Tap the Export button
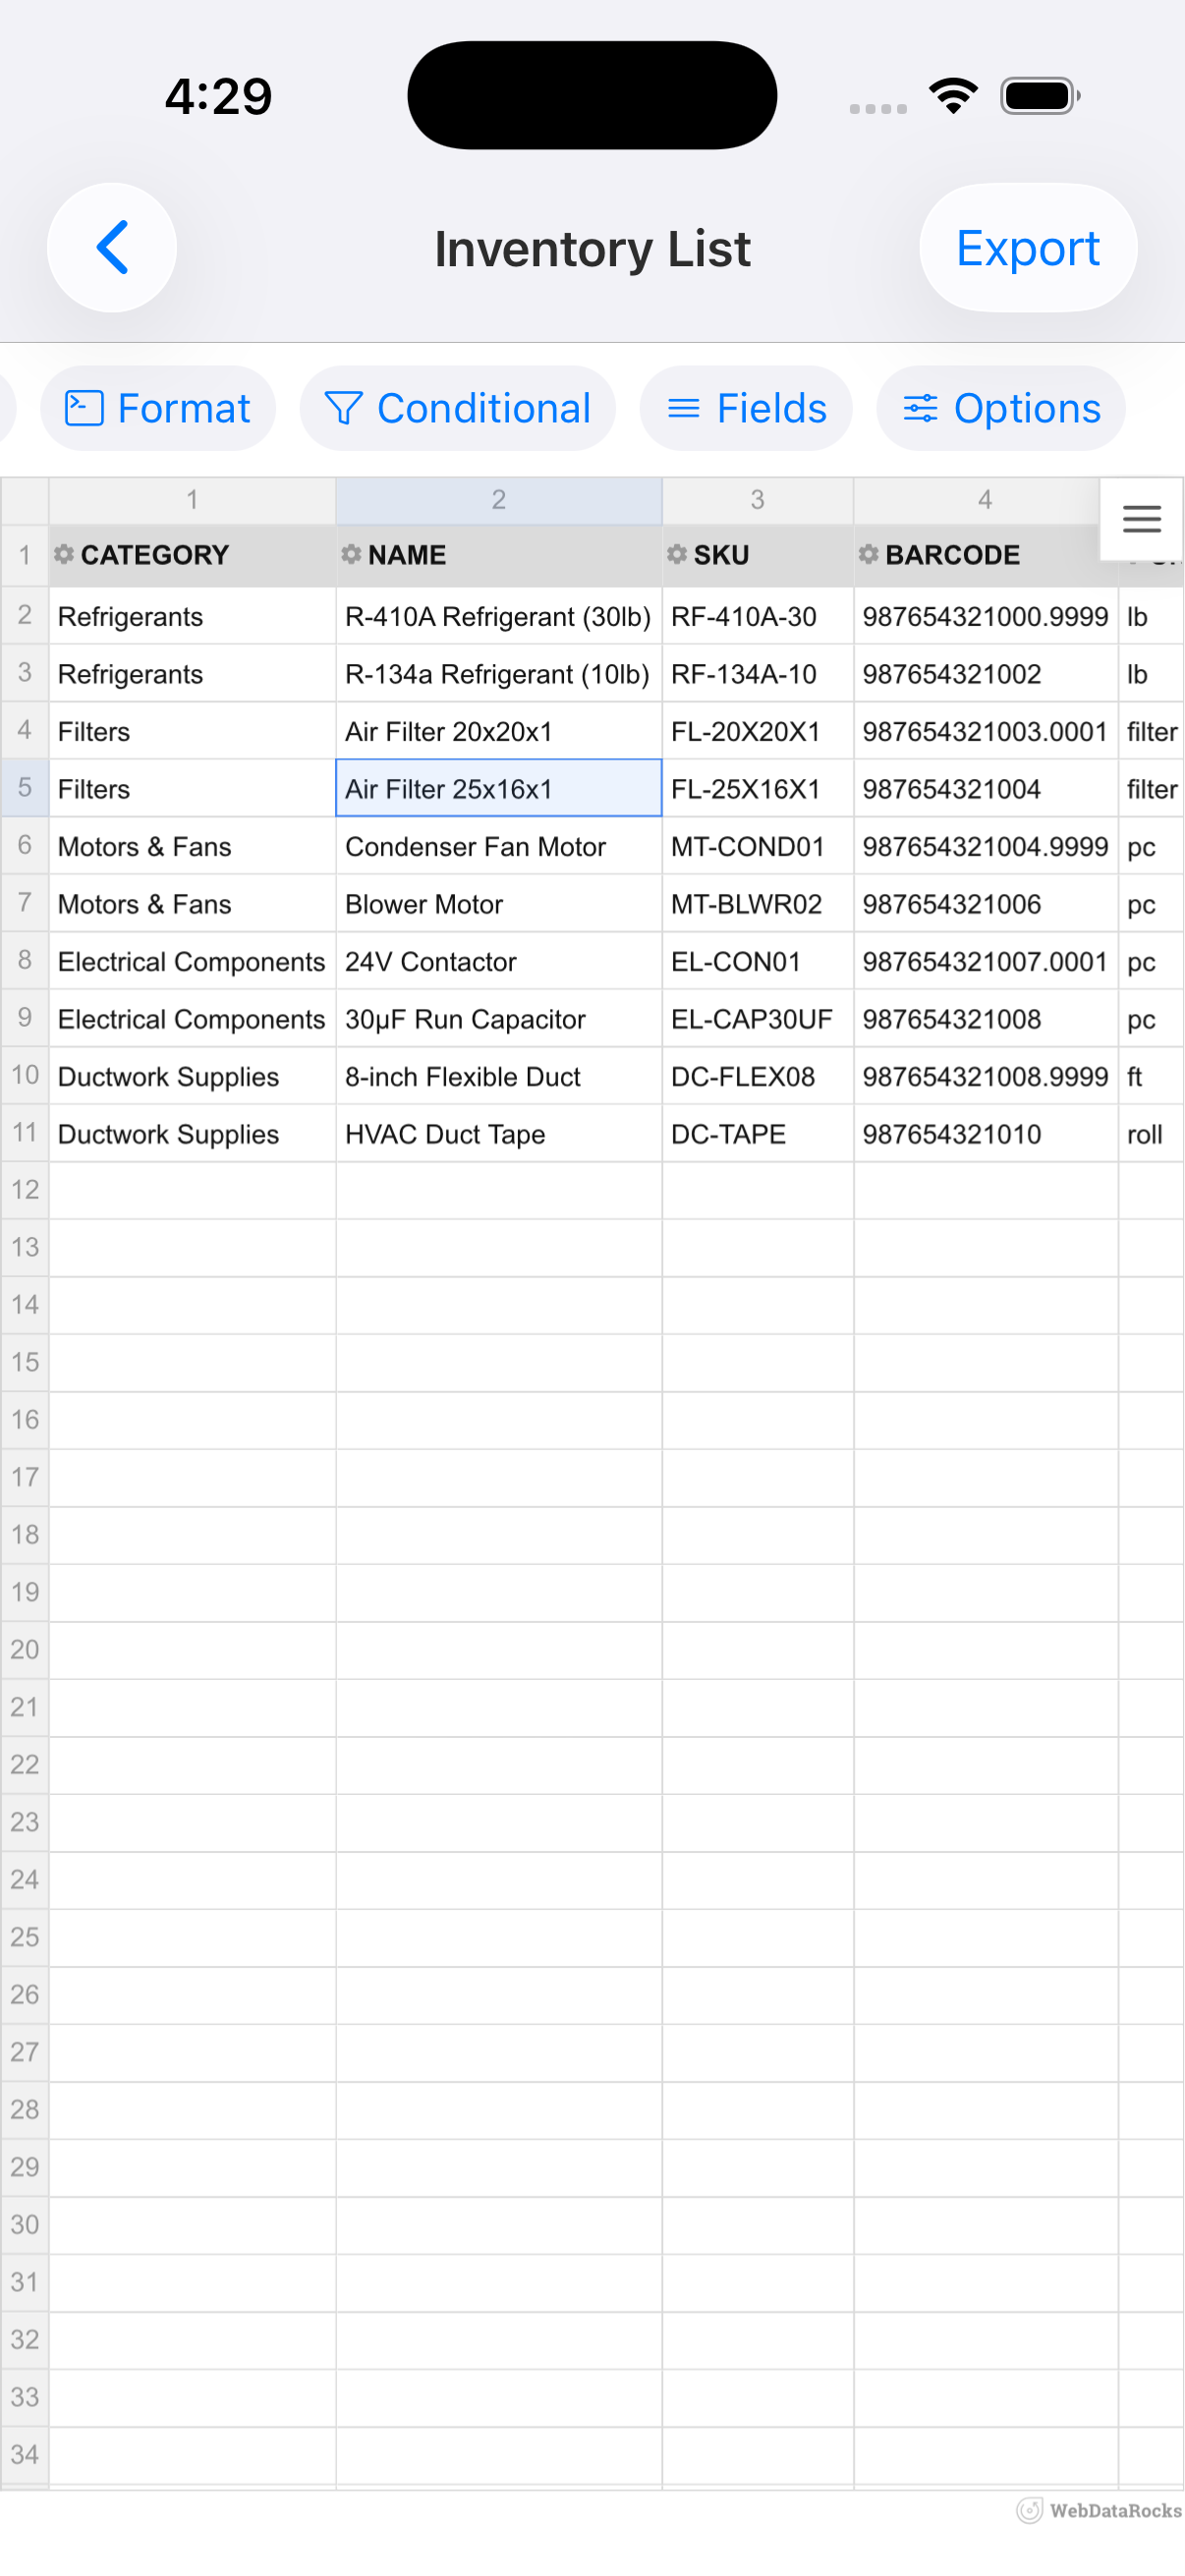Screen dimensions: 1185x2576 [x=1027, y=247]
